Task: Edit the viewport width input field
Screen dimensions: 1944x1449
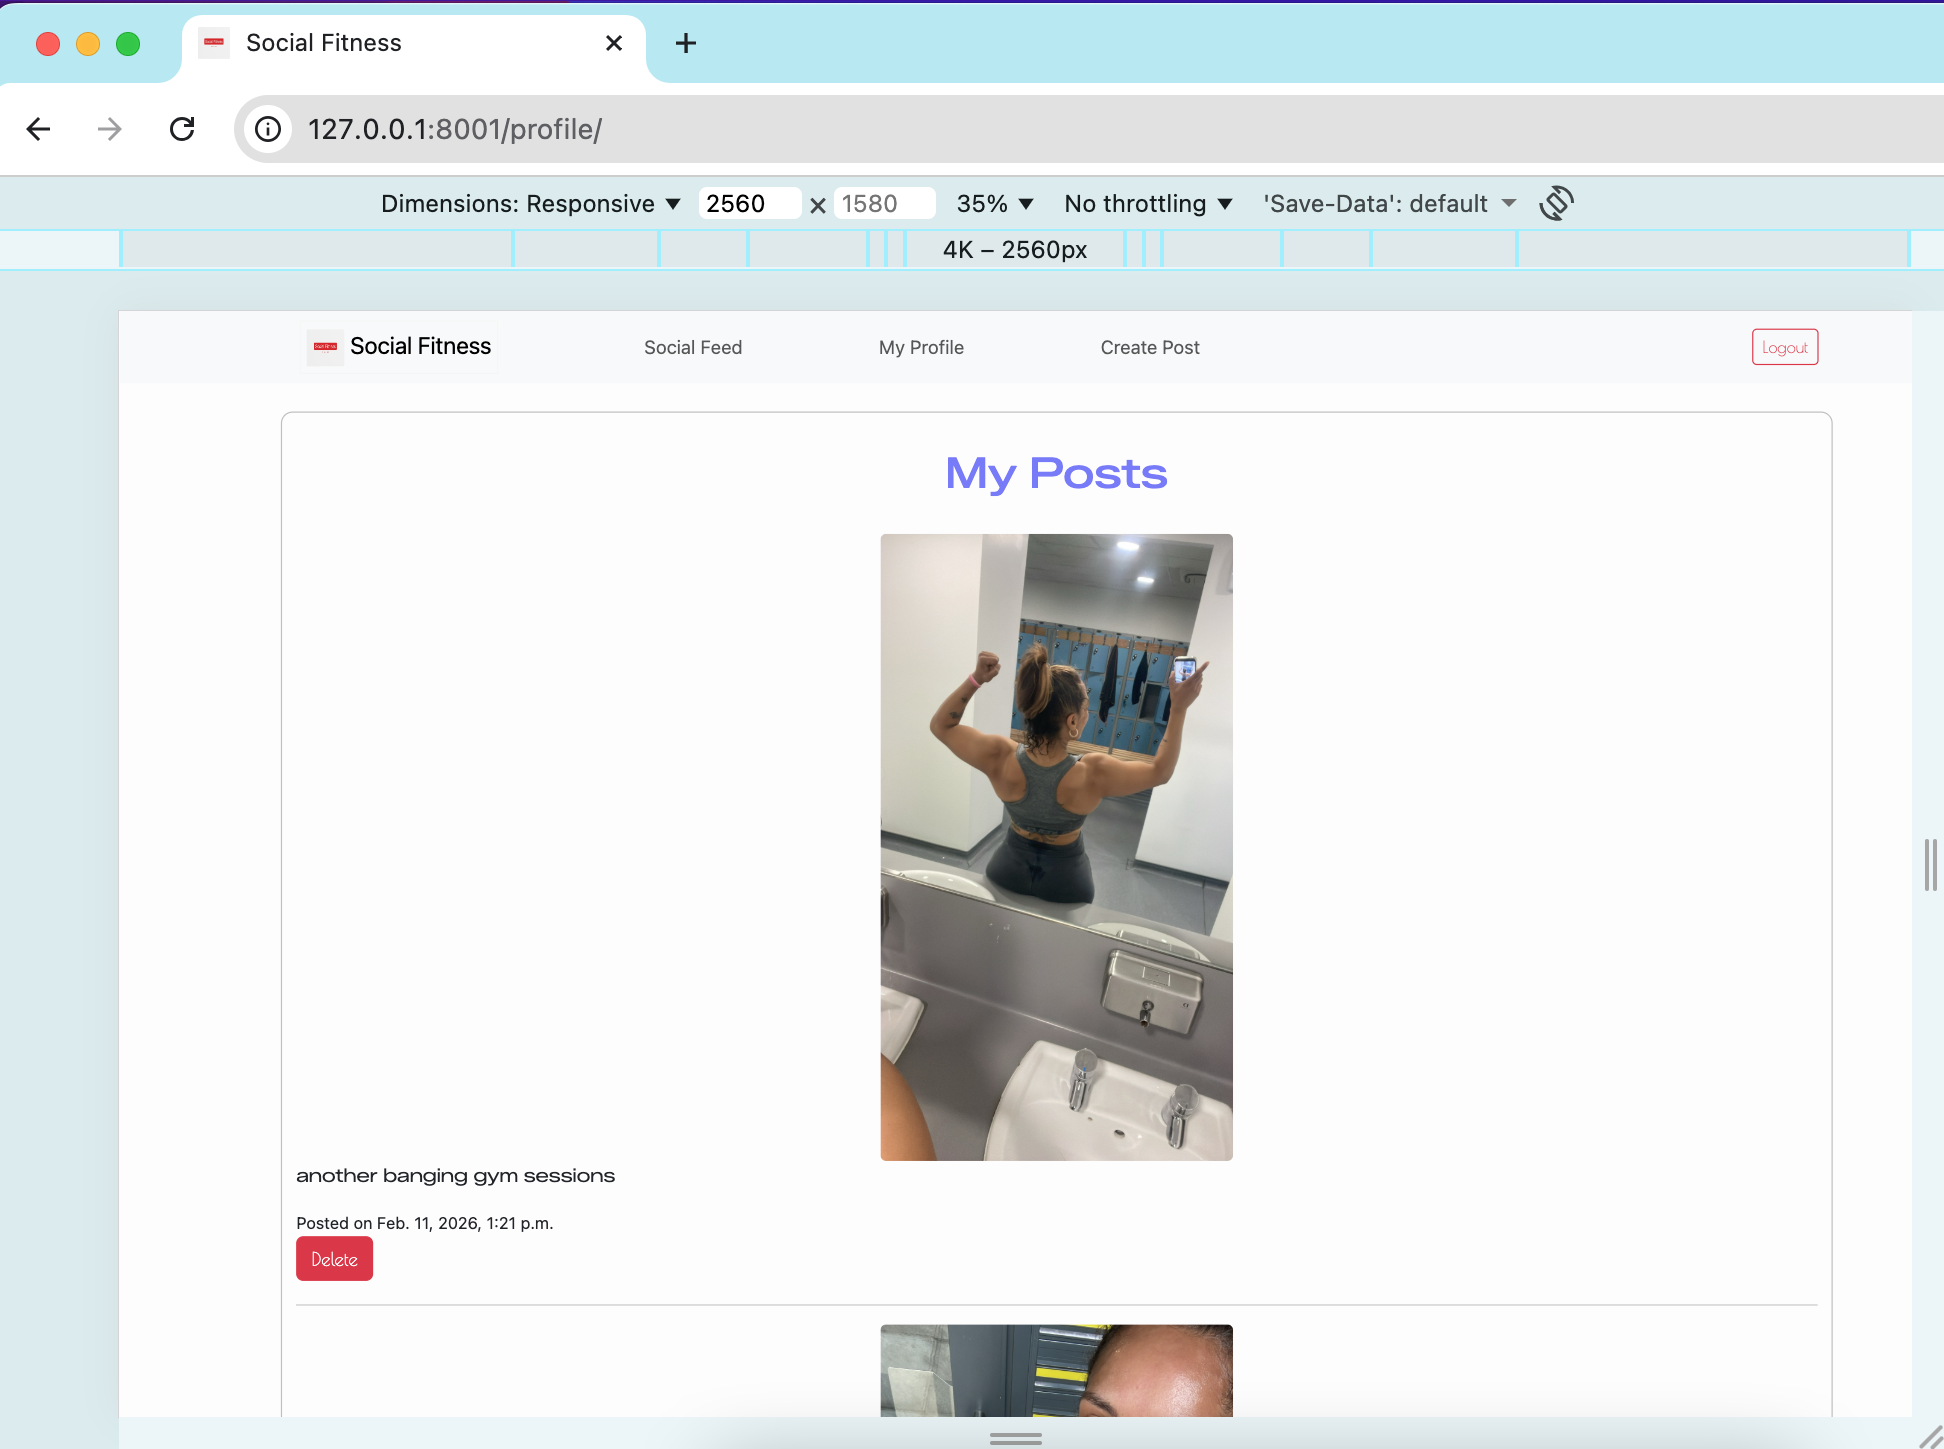Action: [x=749, y=203]
